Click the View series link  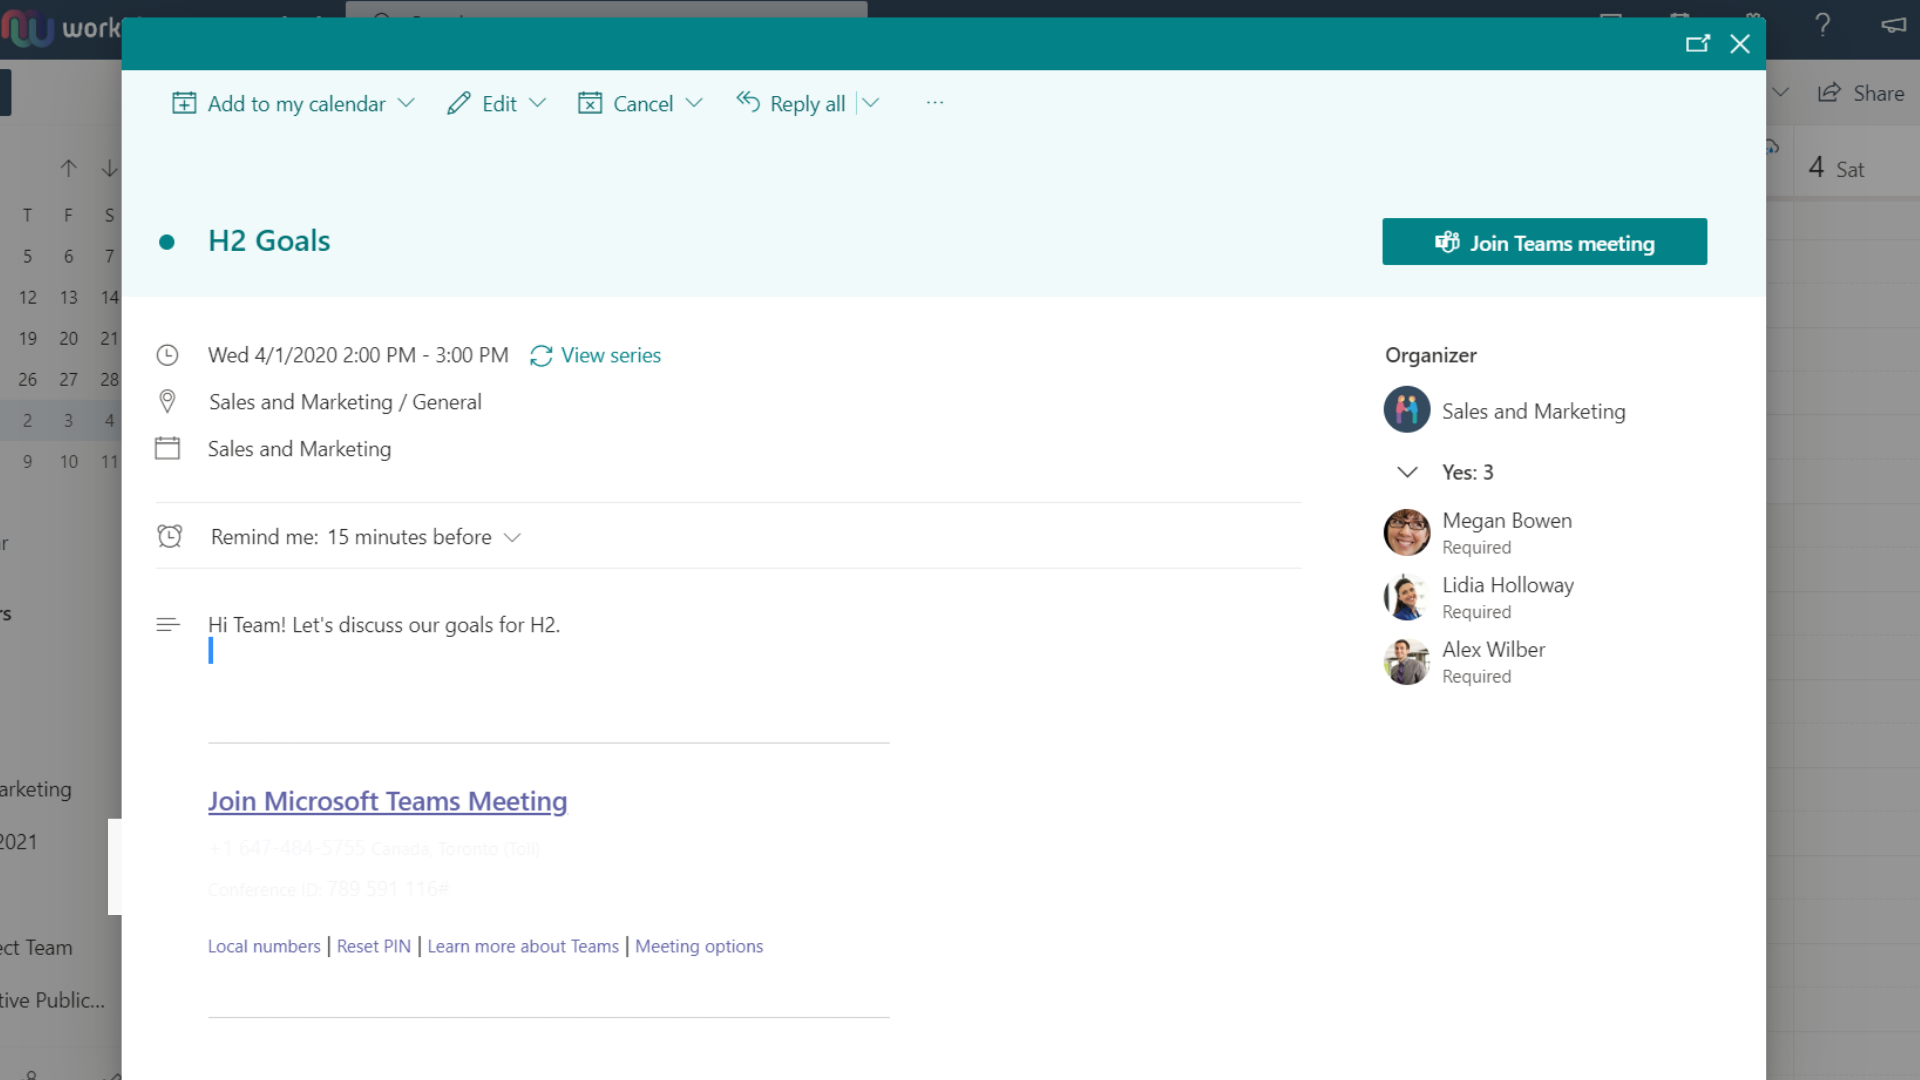tap(611, 355)
